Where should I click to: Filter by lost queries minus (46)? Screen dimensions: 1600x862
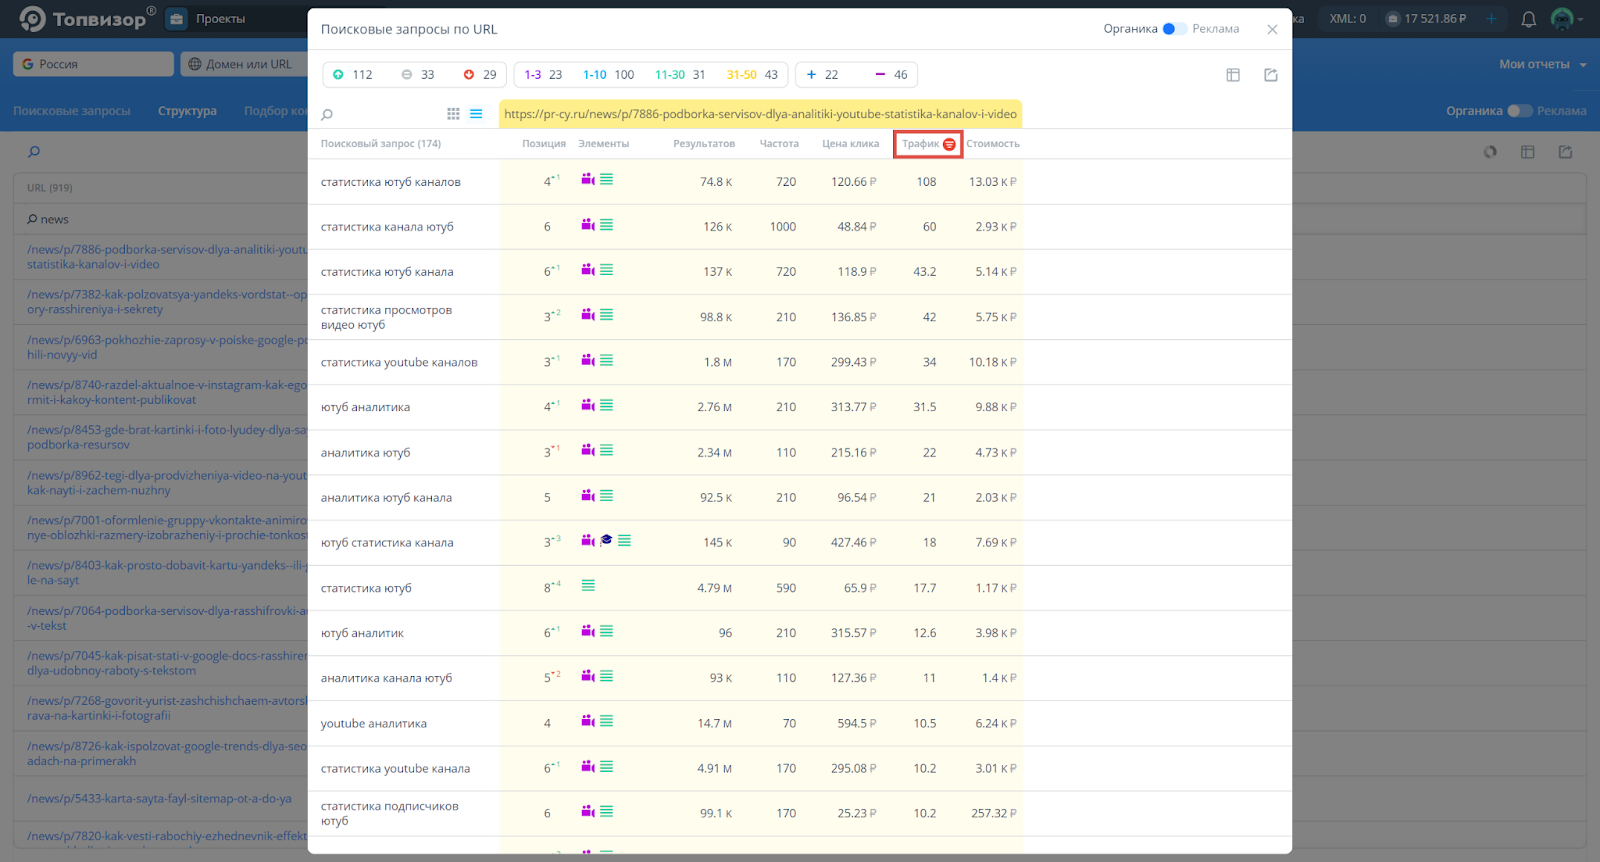click(x=891, y=75)
